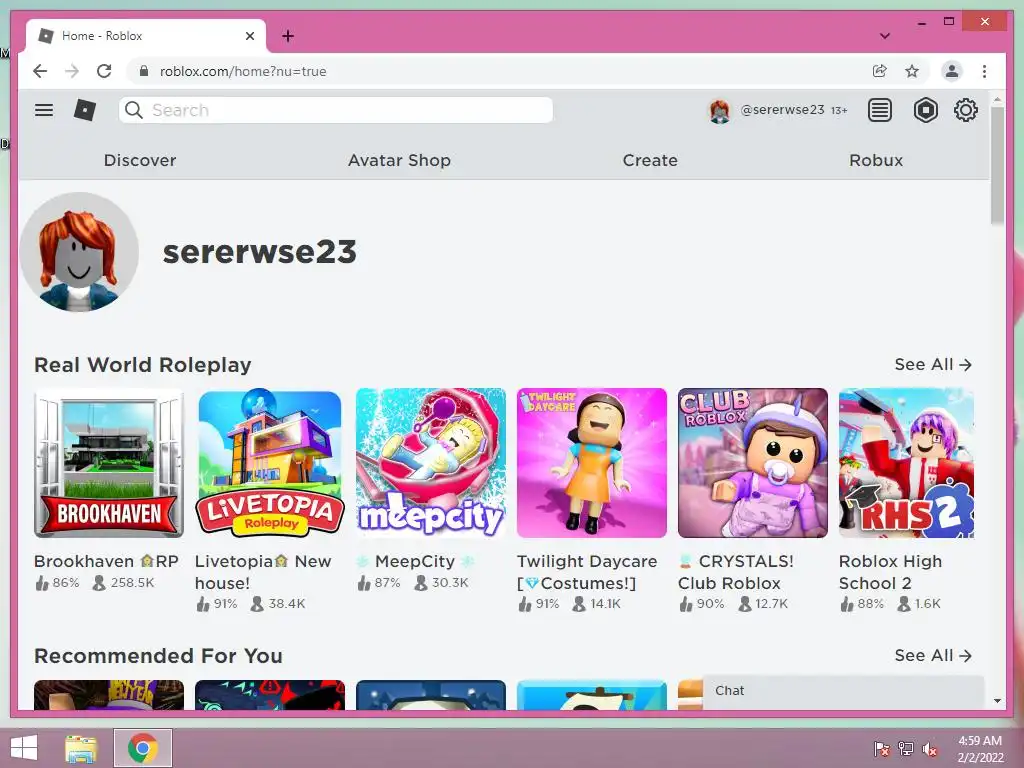Open the settings gear icon
1024x768 pixels.
965,110
